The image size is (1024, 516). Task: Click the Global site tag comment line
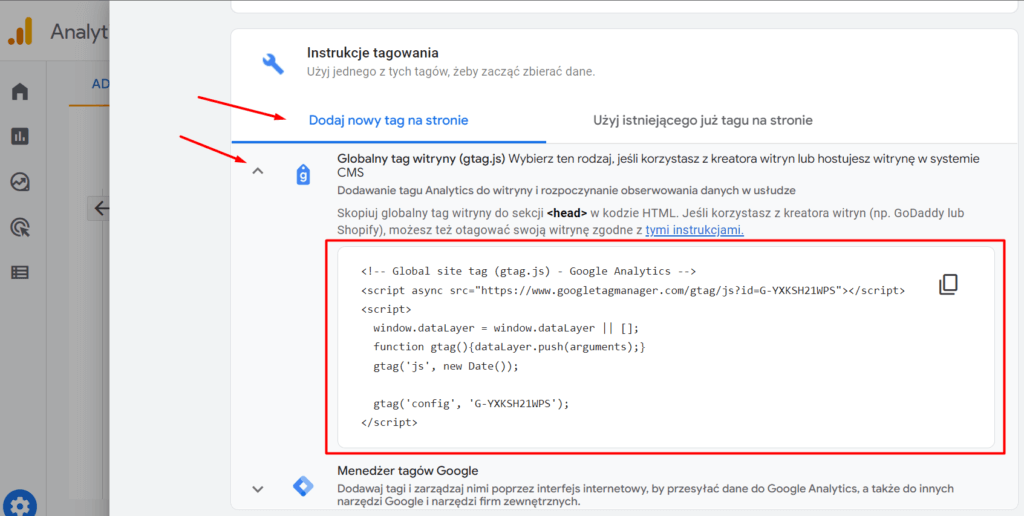[x=528, y=271]
